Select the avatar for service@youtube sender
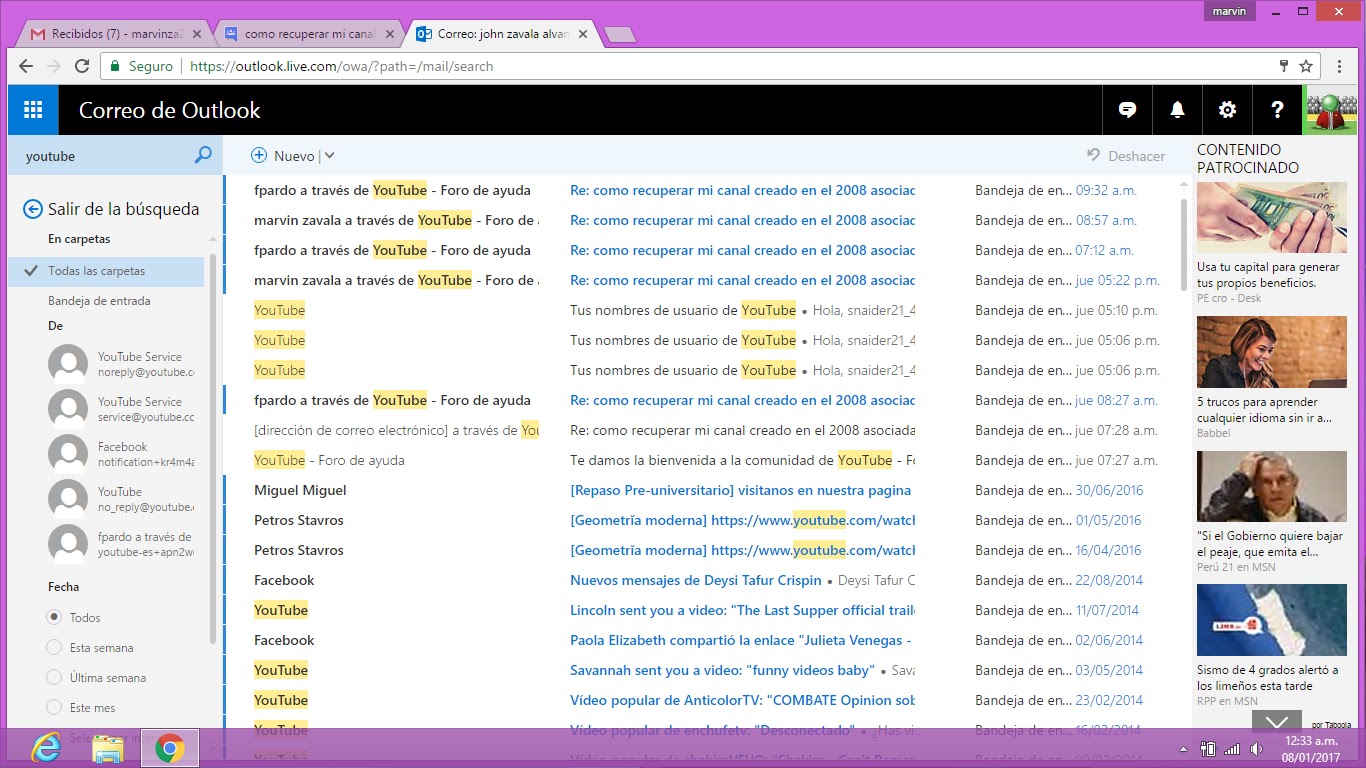 (68, 409)
